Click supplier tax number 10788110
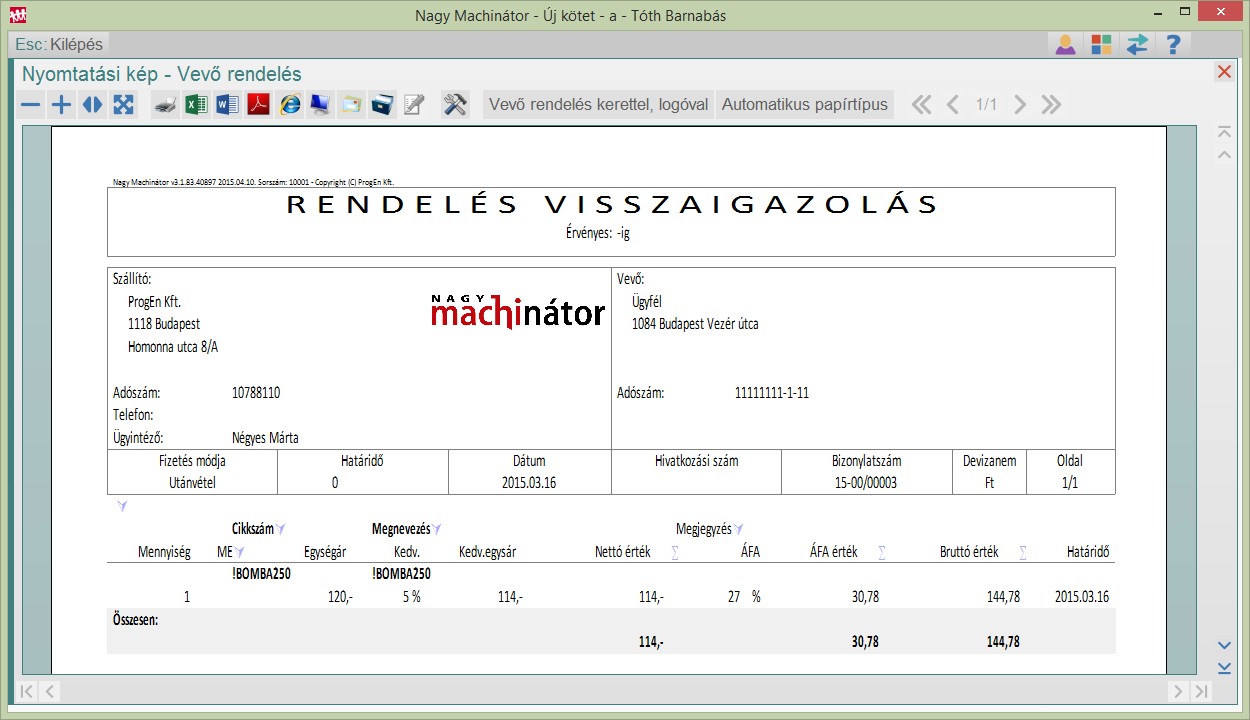This screenshot has width=1250, height=720. (256, 393)
